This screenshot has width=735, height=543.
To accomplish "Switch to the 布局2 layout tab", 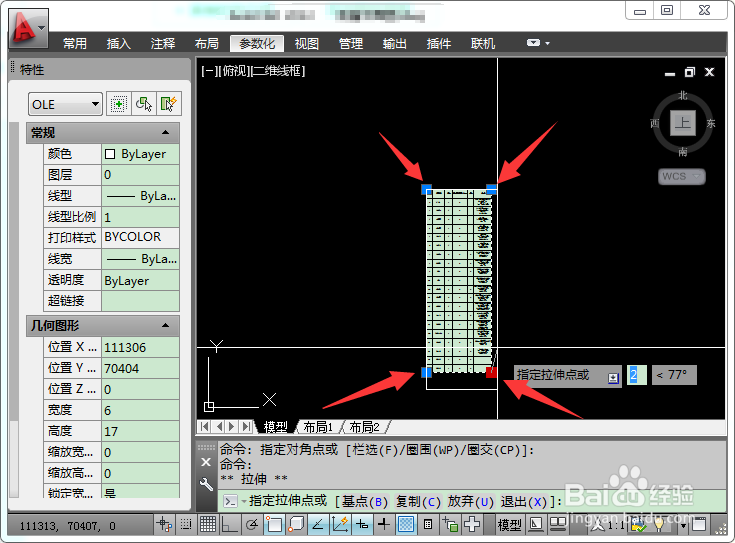I will pyautogui.click(x=364, y=427).
